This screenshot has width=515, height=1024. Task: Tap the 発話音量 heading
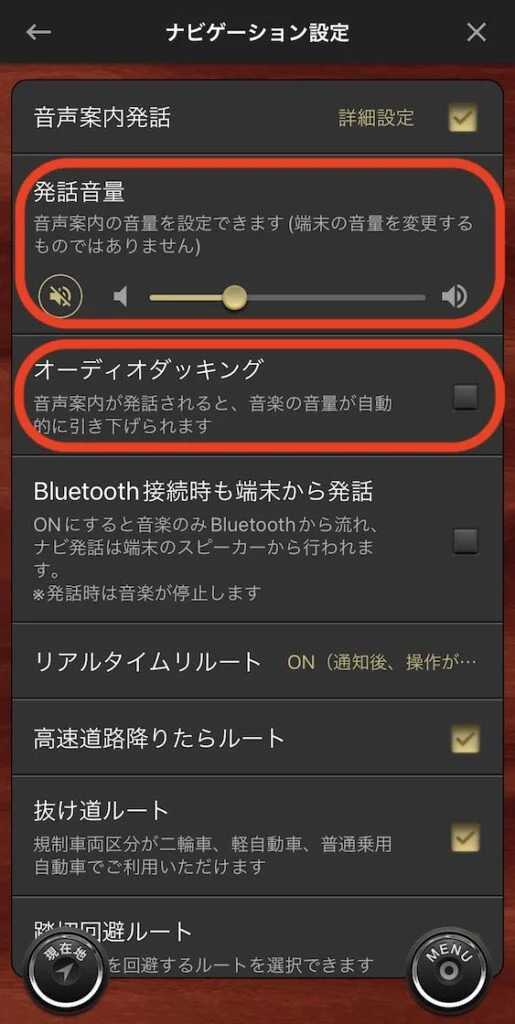(79, 193)
